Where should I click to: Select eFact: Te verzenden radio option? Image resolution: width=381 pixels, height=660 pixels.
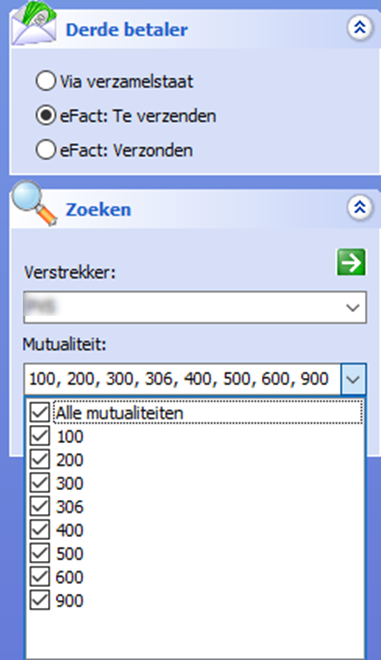45,115
